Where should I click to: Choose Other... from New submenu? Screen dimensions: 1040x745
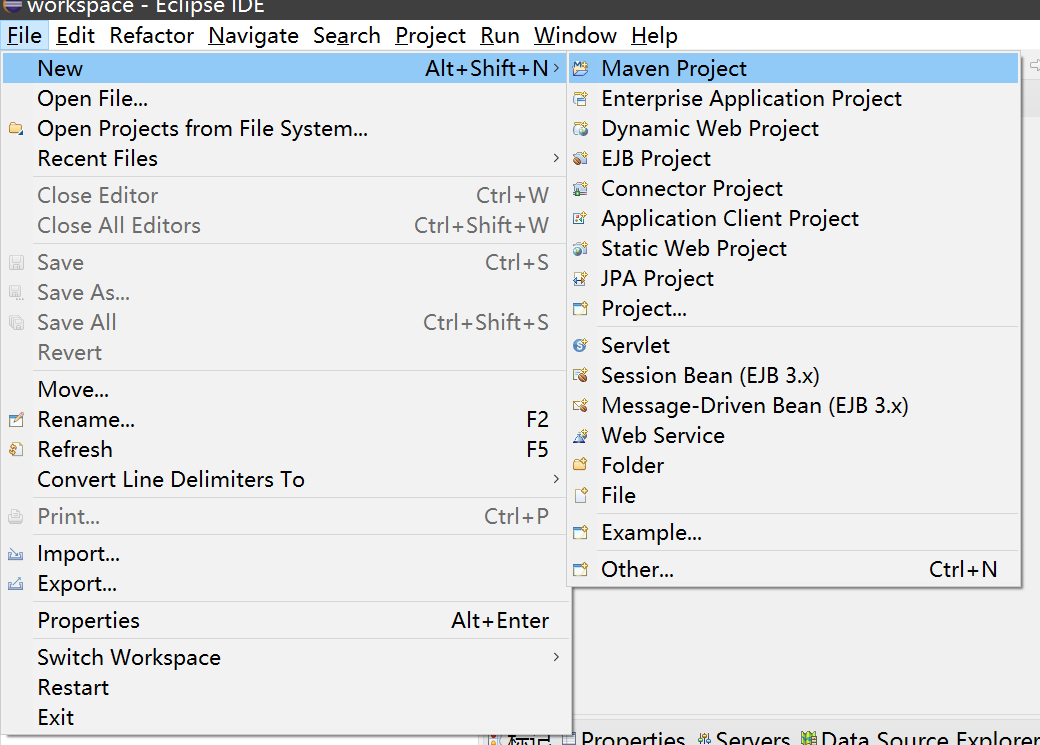point(637,570)
